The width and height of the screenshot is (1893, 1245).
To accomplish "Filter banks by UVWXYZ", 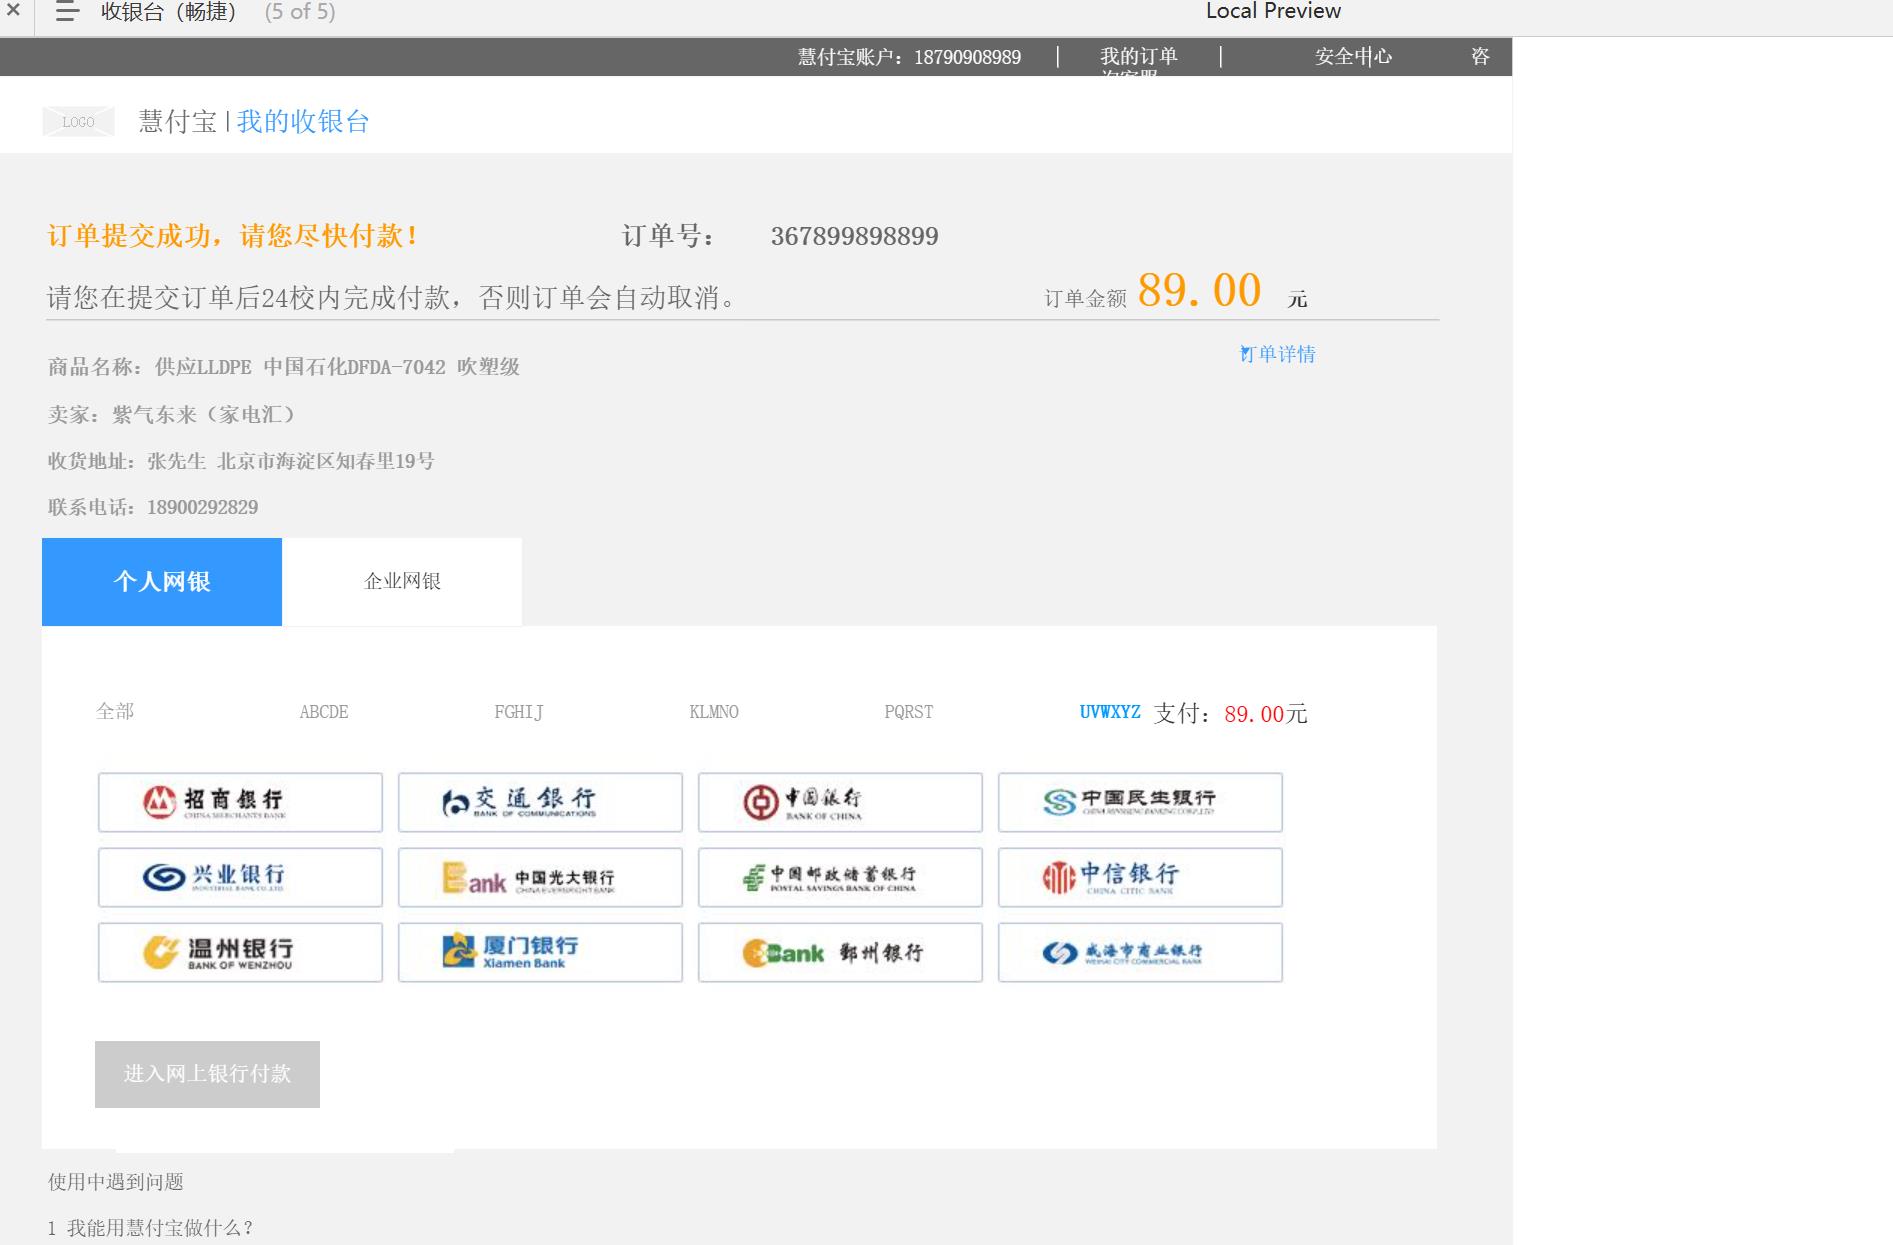I will [x=1110, y=712].
